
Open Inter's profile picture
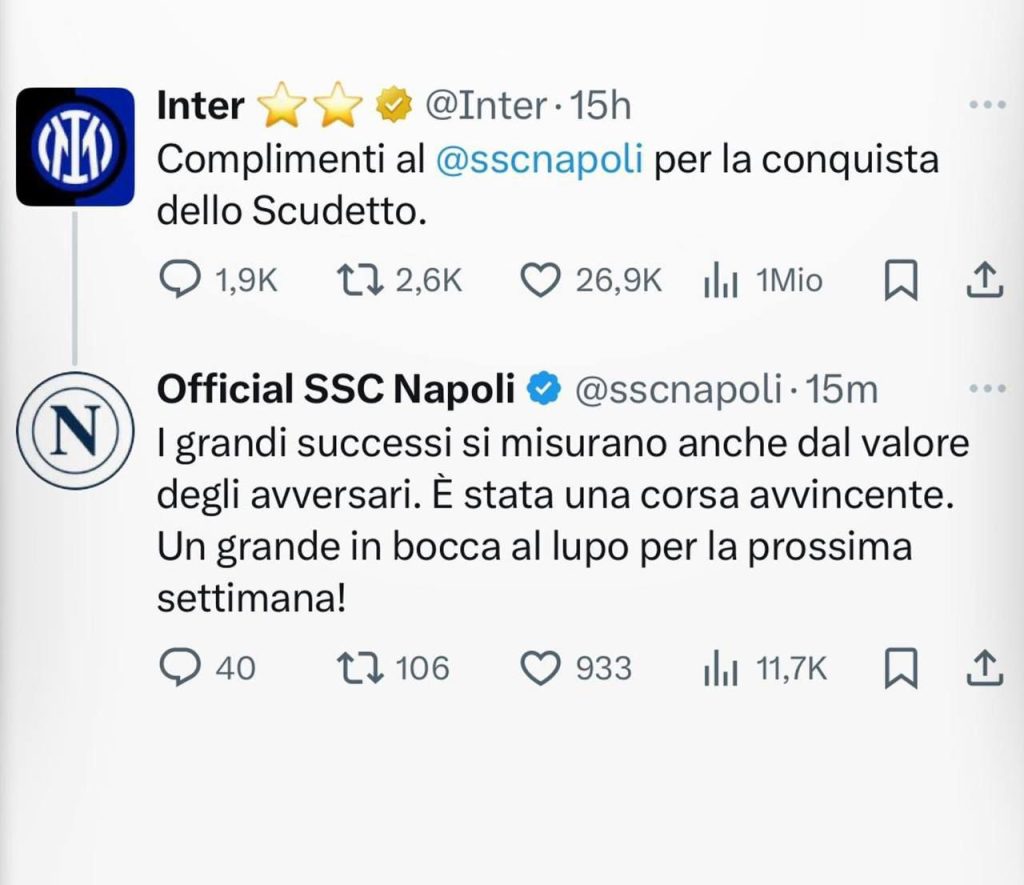[x=75, y=146]
